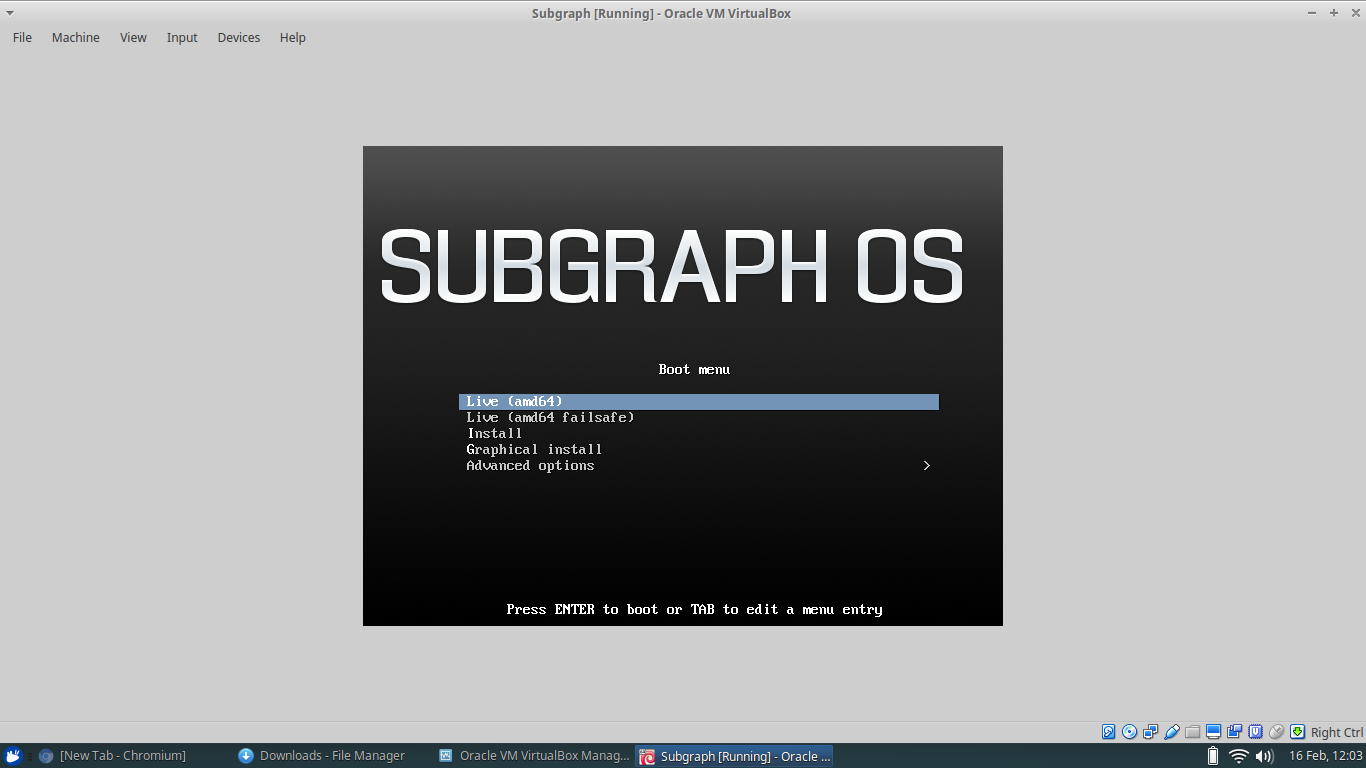Open the Input menu
This screenshot has width=1366, height=768.
[182, 37]
